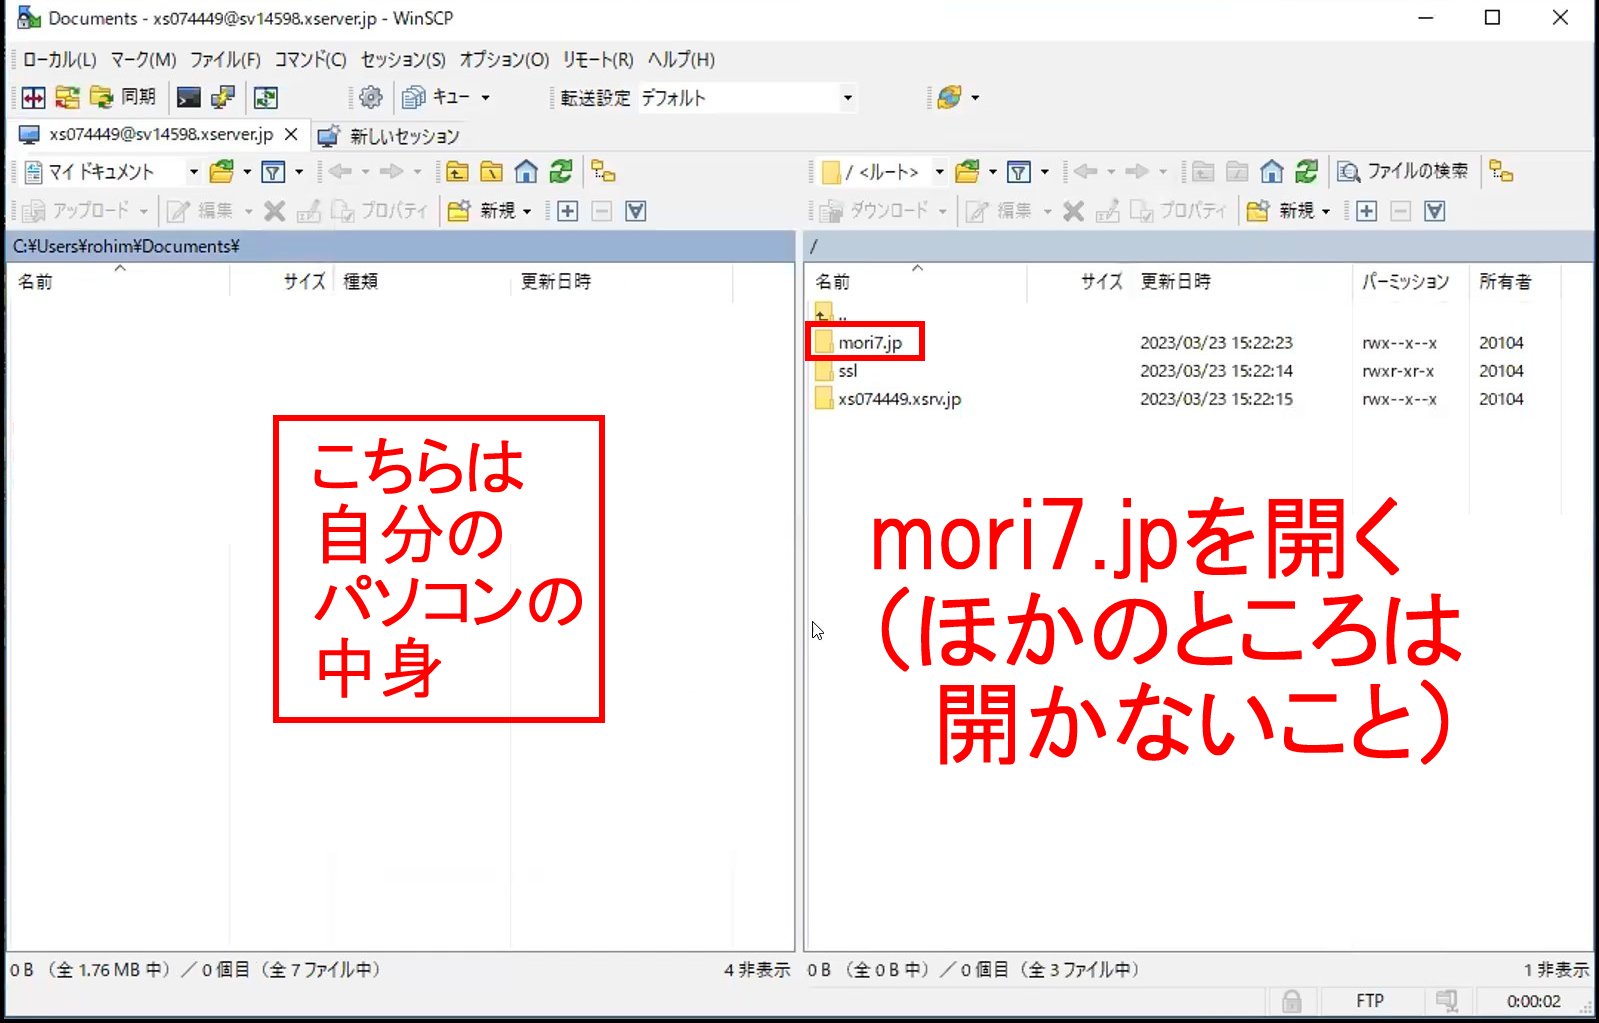
Task: Go to local home directory icon
Action: pos(526,172)
